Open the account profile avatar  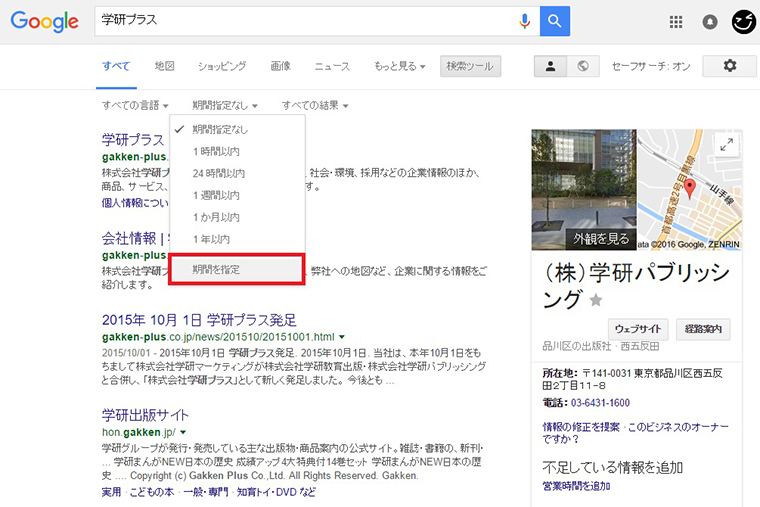click(744, 22)
